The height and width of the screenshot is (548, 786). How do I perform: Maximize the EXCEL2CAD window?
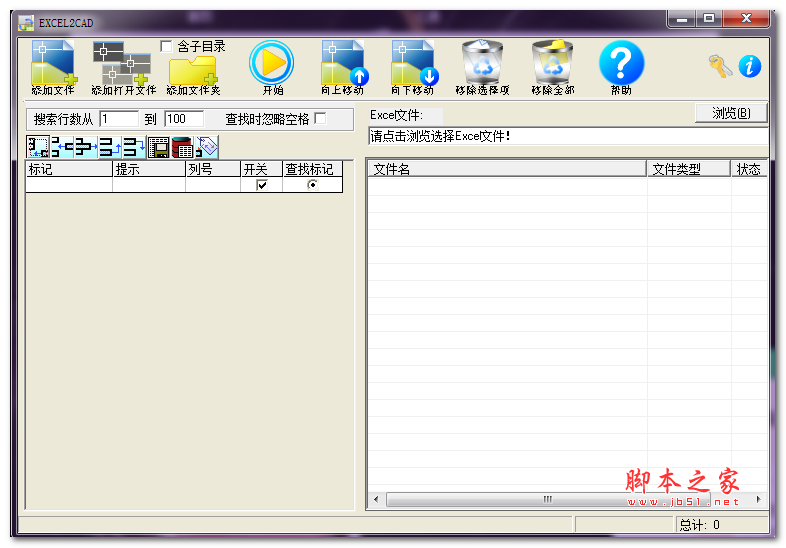[x=709, y=19]
